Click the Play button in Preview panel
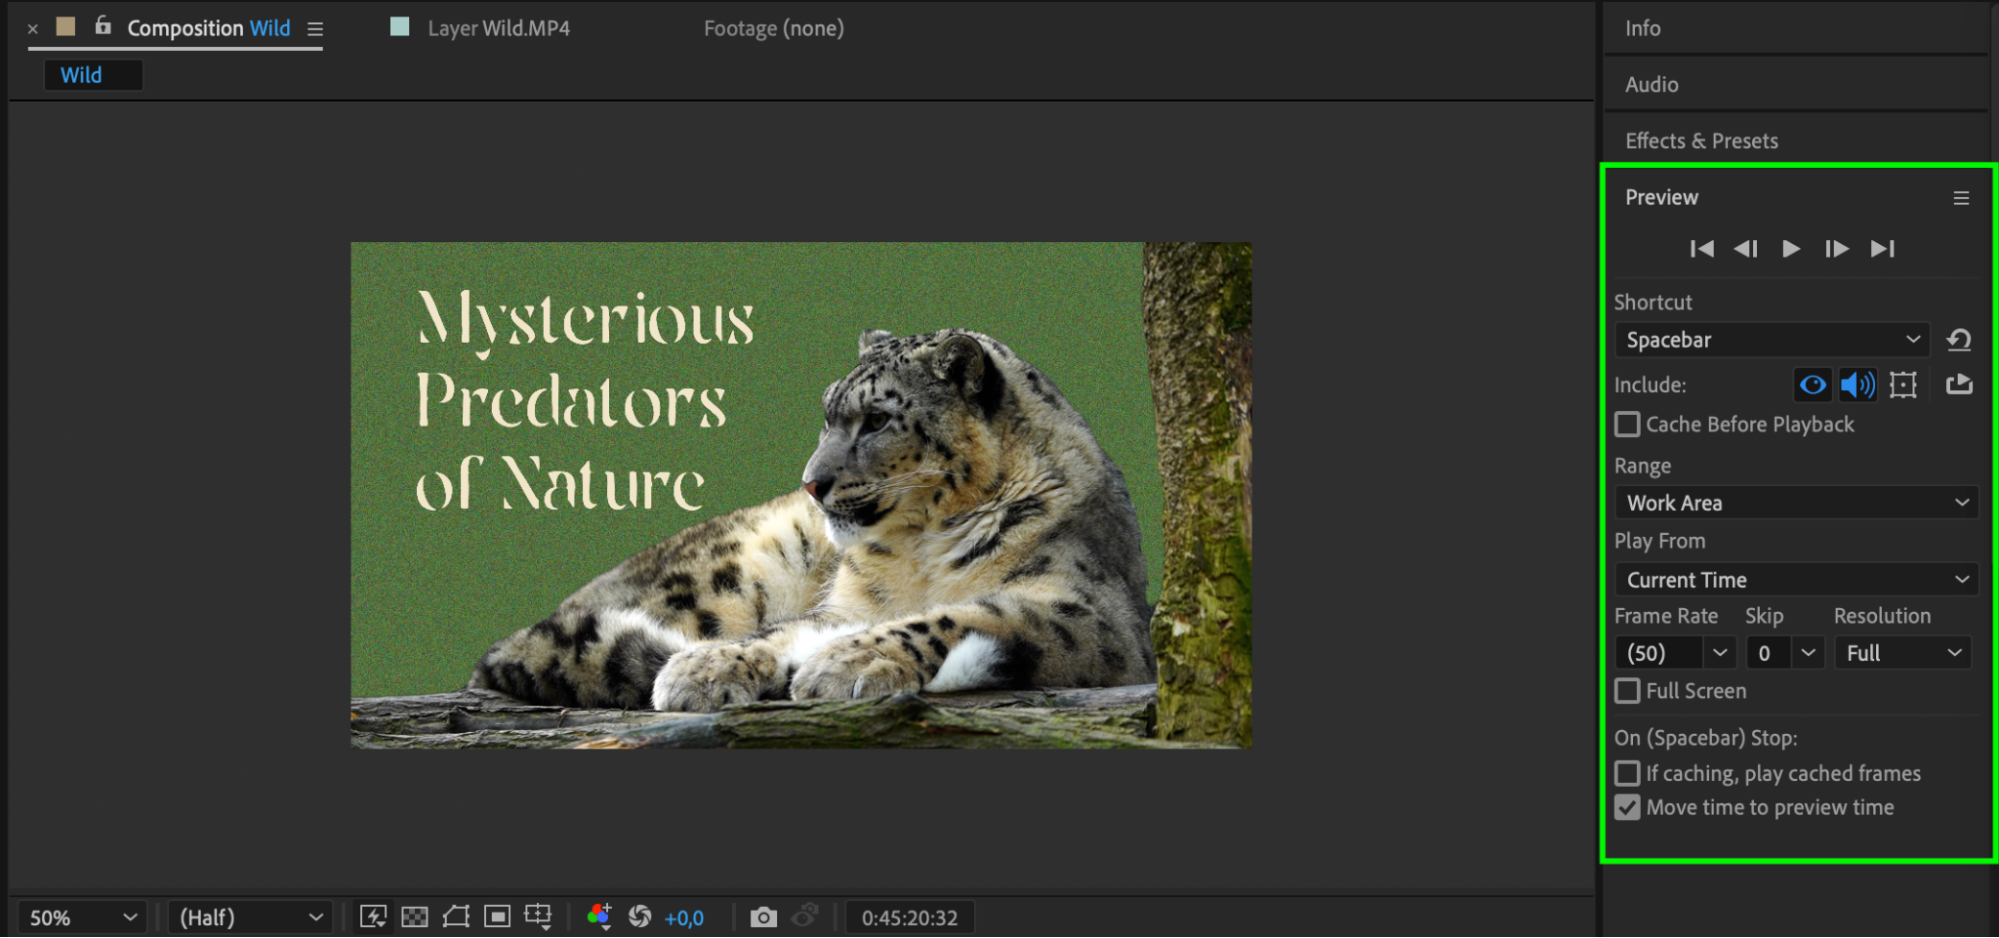The image size is (1999, 938). pyautogui.click(x=1791, y=249)
